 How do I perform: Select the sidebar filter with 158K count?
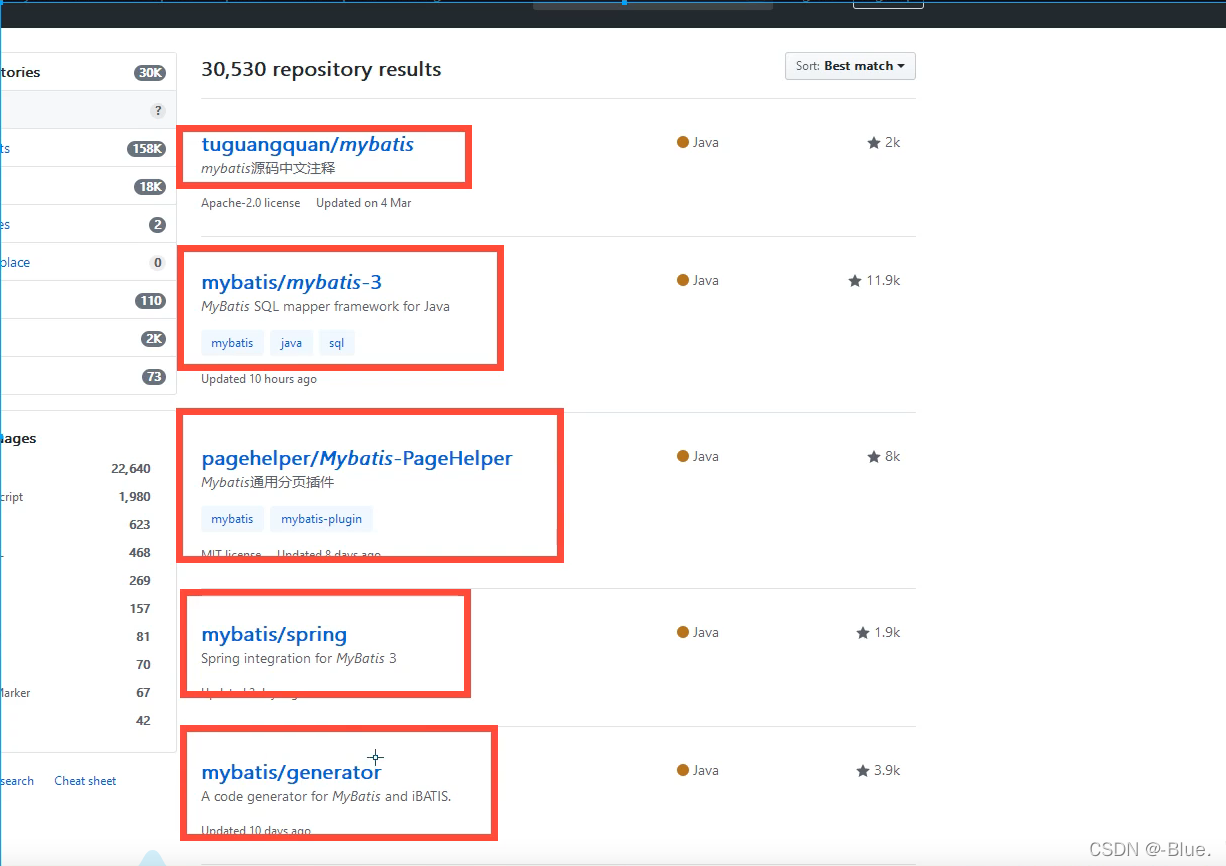pos(88,148)
